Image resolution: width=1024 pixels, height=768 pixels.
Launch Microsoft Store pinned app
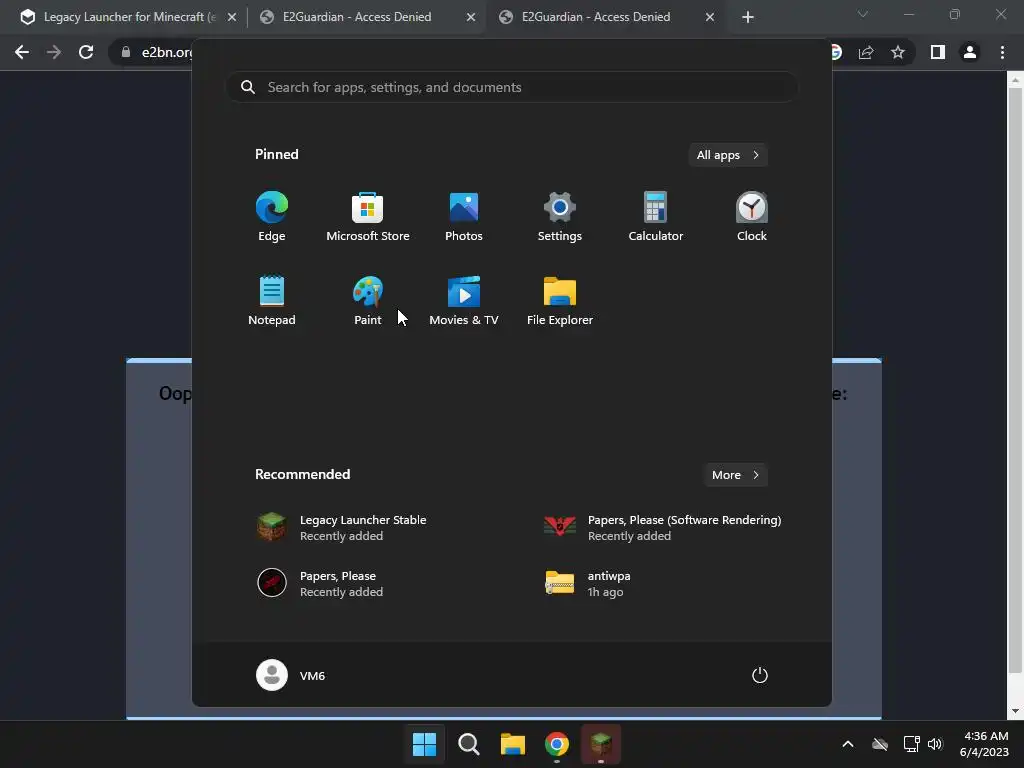click(368, 217)
